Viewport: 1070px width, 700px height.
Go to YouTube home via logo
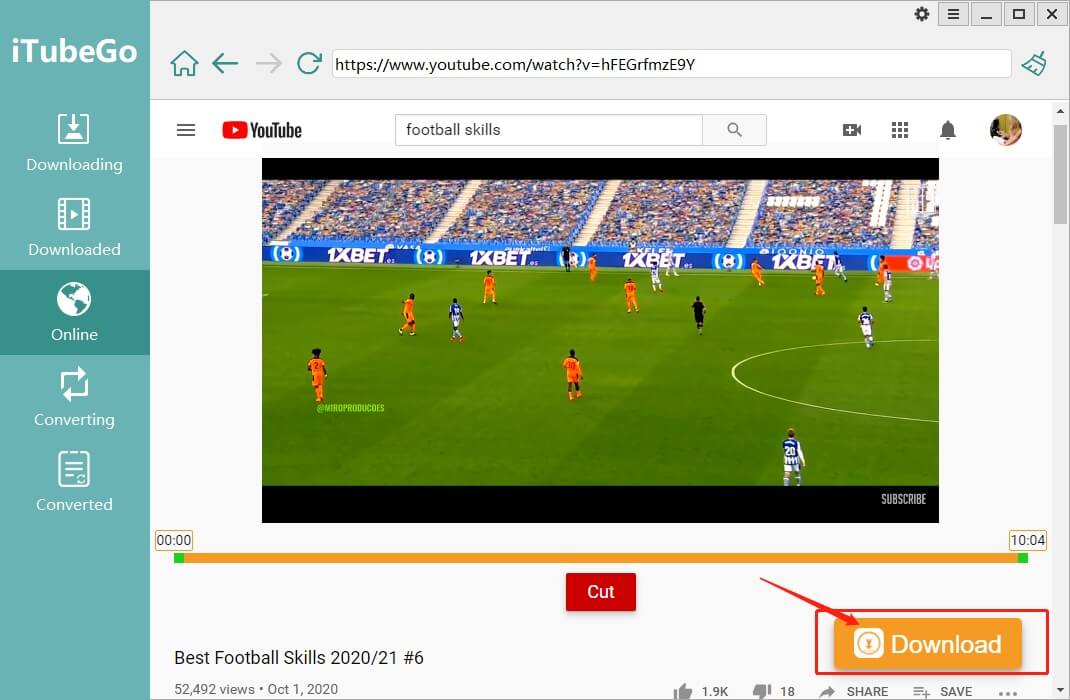pos(262,130)
